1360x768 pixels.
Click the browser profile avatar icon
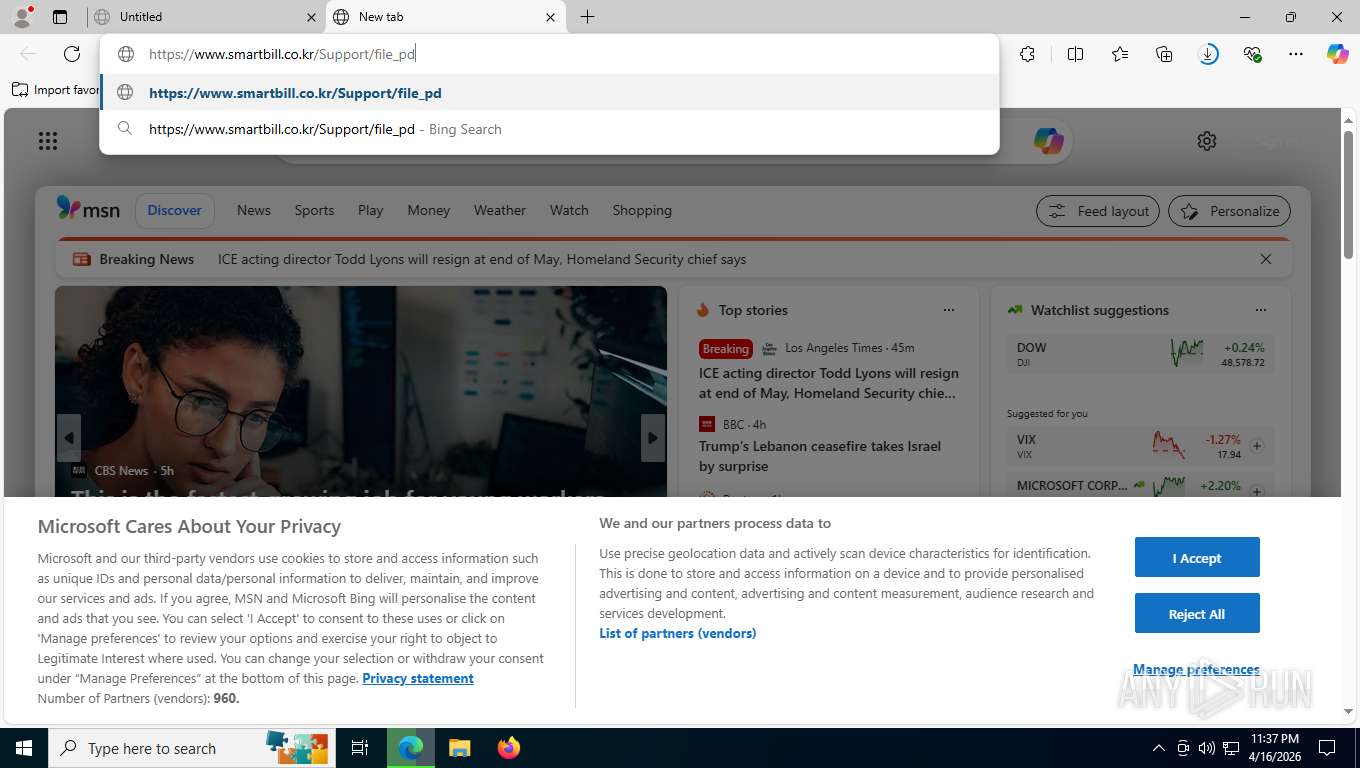[x=21, y=16]
